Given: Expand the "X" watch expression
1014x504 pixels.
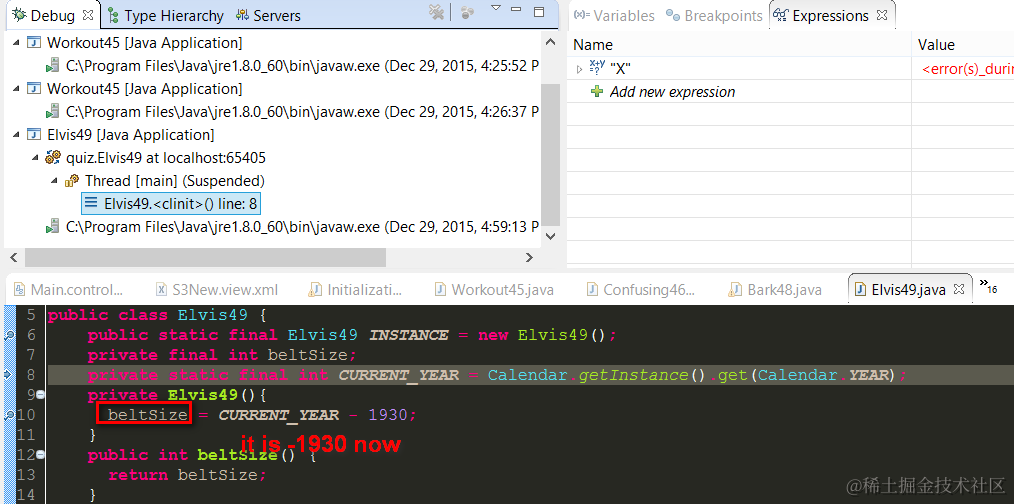Looking at the screenshot, I should (x=579, y=69).
